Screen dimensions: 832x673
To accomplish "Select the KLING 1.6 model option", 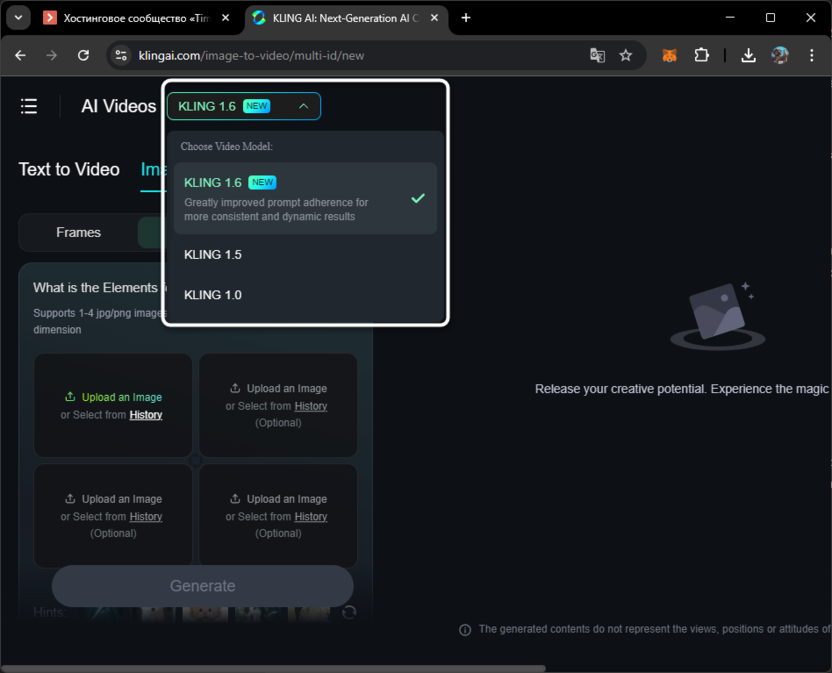I will (x=305, y=199).
